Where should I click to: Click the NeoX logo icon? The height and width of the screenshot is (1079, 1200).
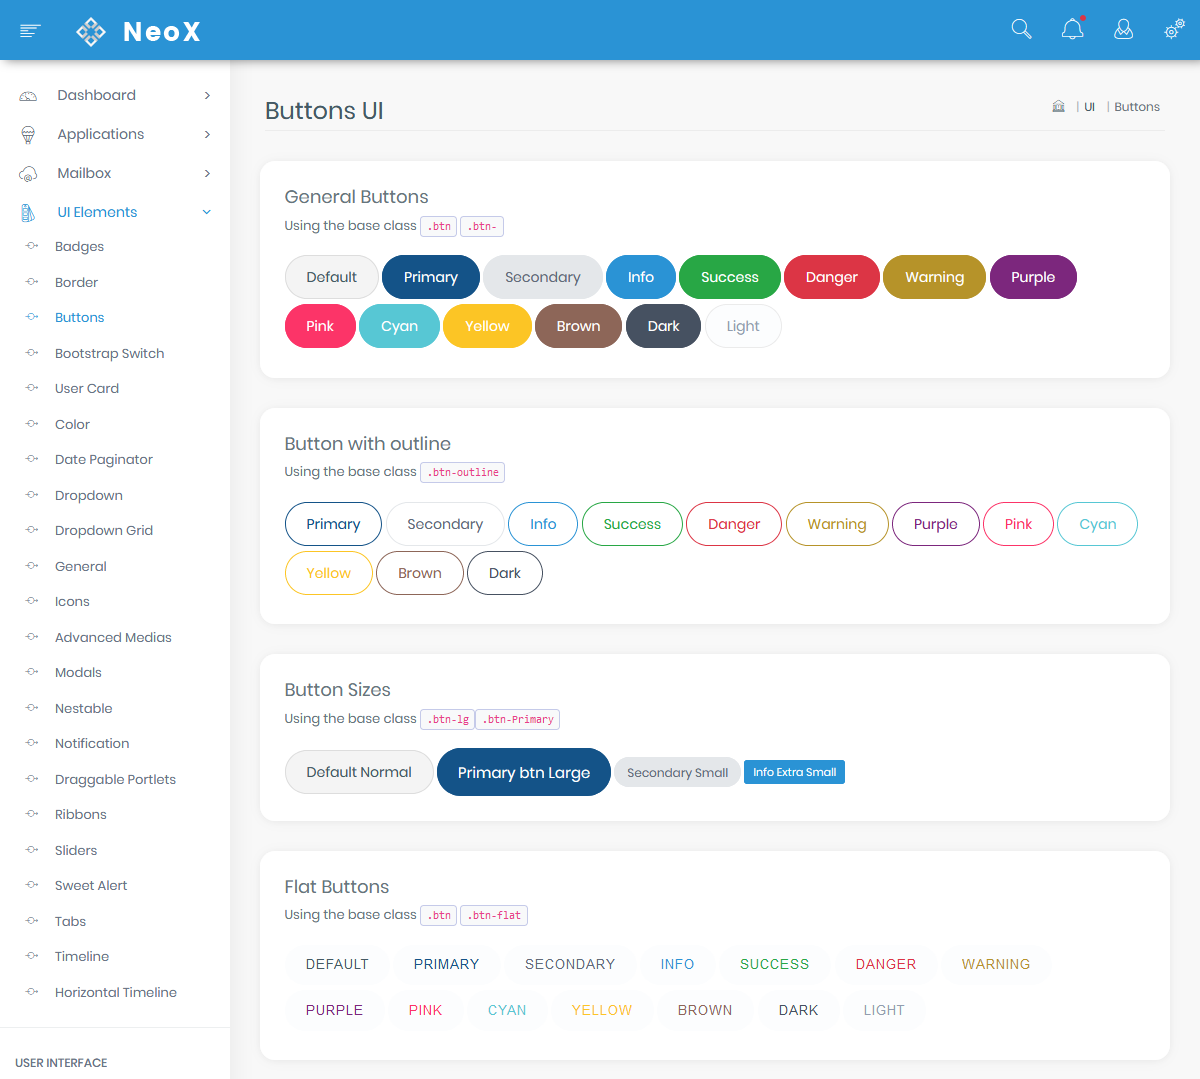(x=91, y=31)
